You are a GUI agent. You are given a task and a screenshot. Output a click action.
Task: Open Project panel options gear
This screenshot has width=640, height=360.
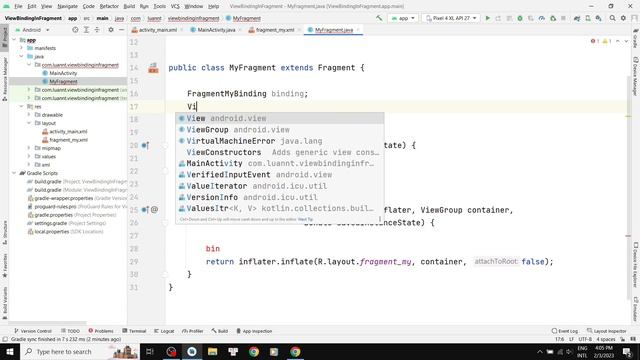(111, 30)
